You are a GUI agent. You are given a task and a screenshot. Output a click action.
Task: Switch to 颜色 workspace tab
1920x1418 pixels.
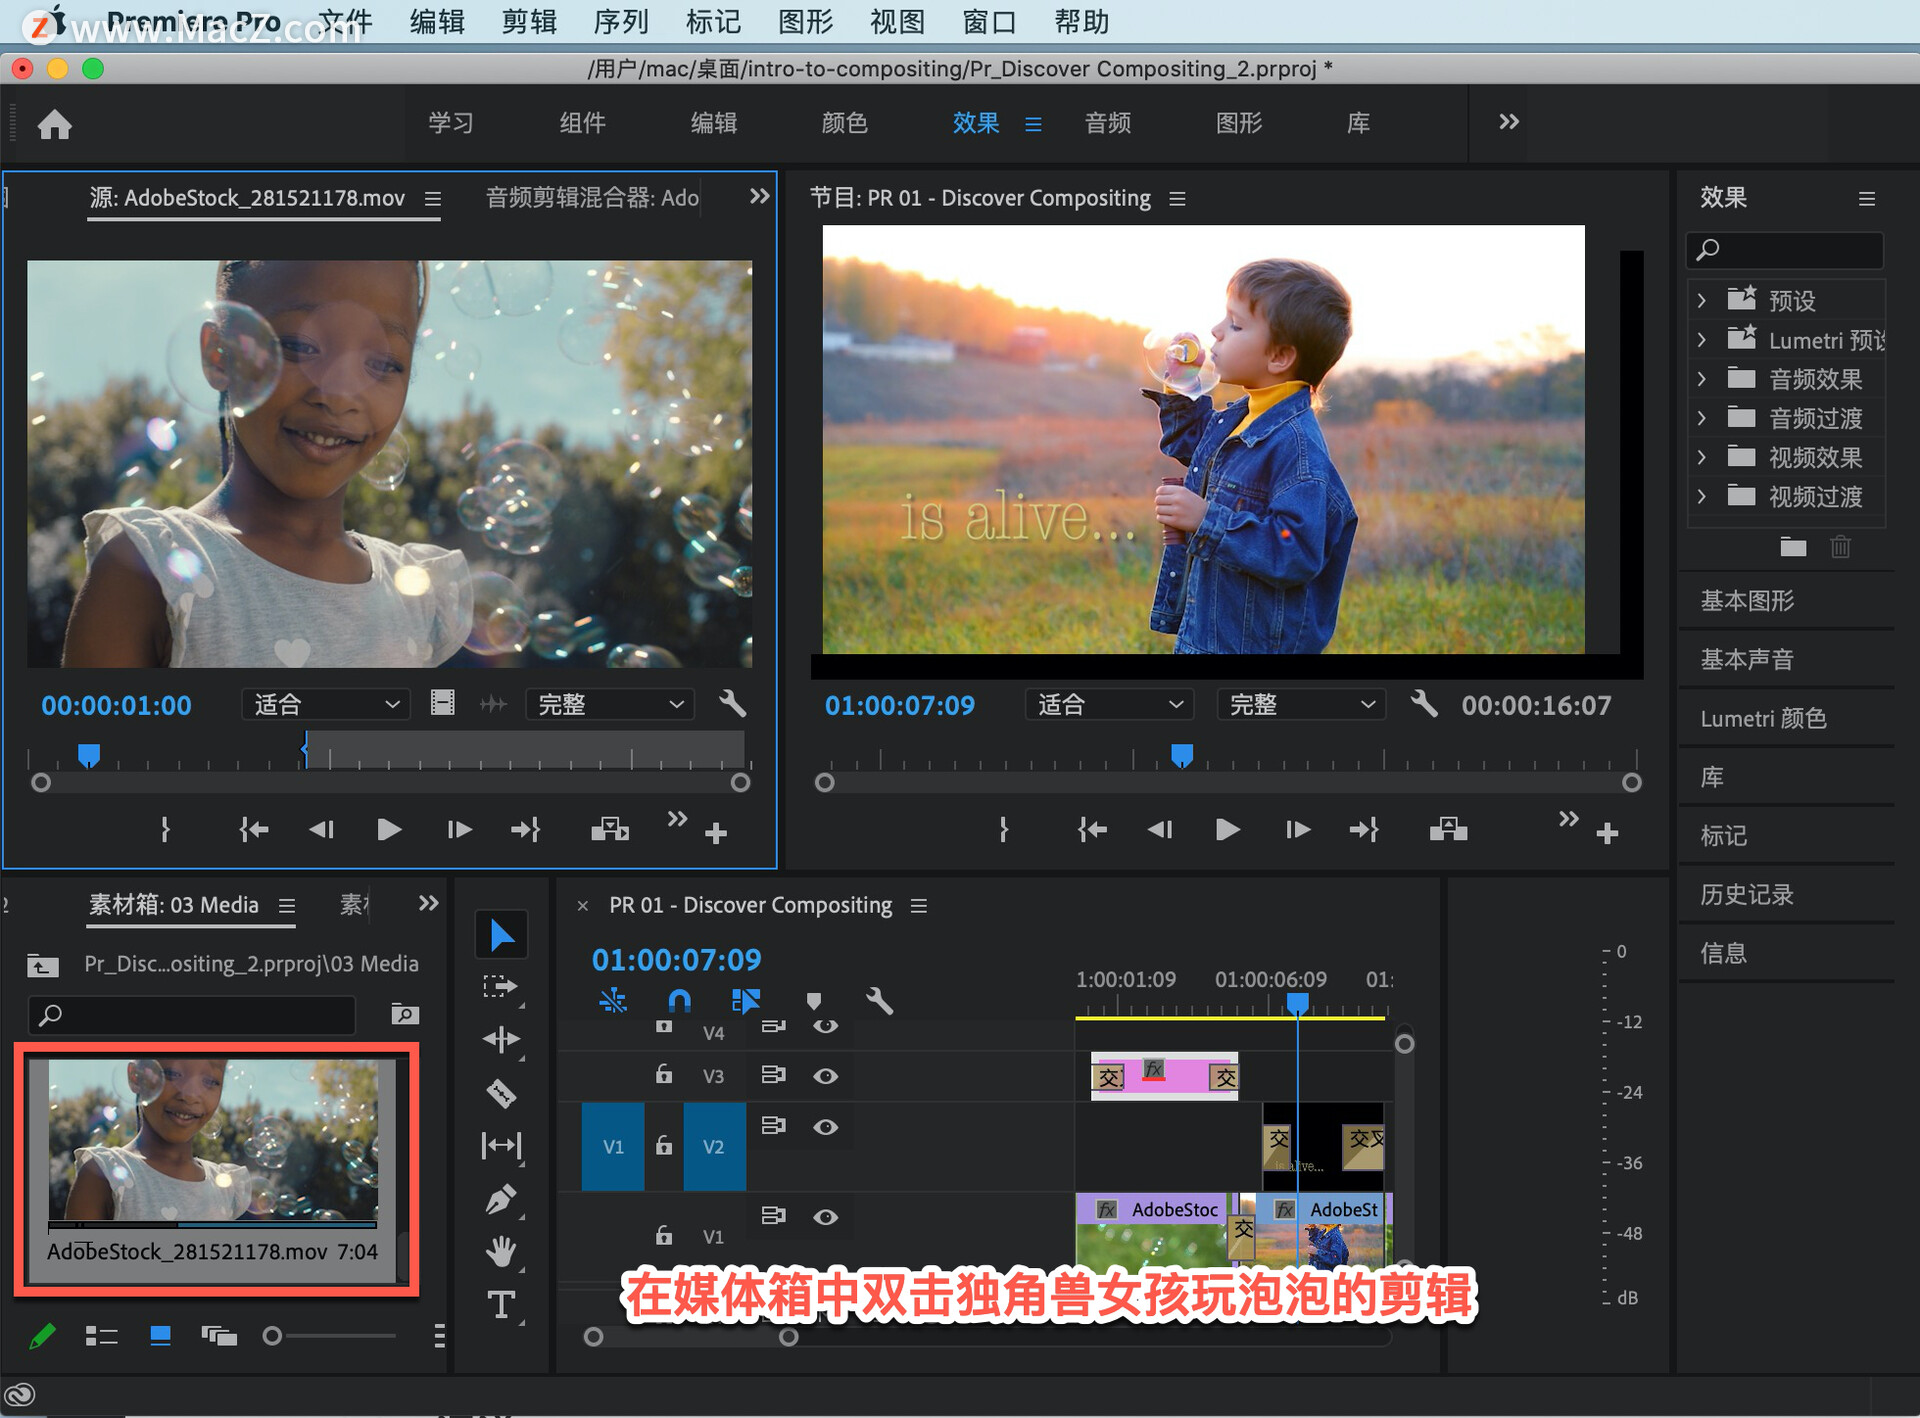click(x=845, y=123)
